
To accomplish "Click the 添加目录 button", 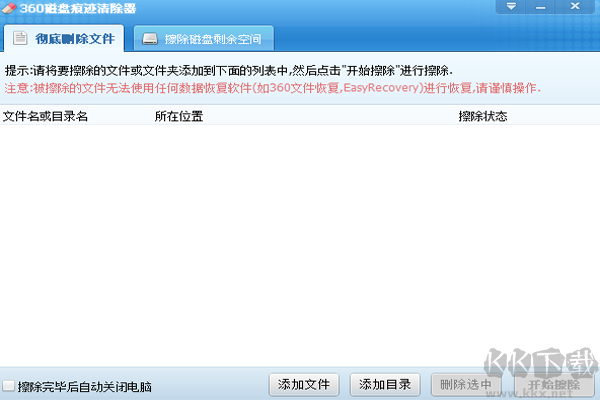I will coord(385,385).
